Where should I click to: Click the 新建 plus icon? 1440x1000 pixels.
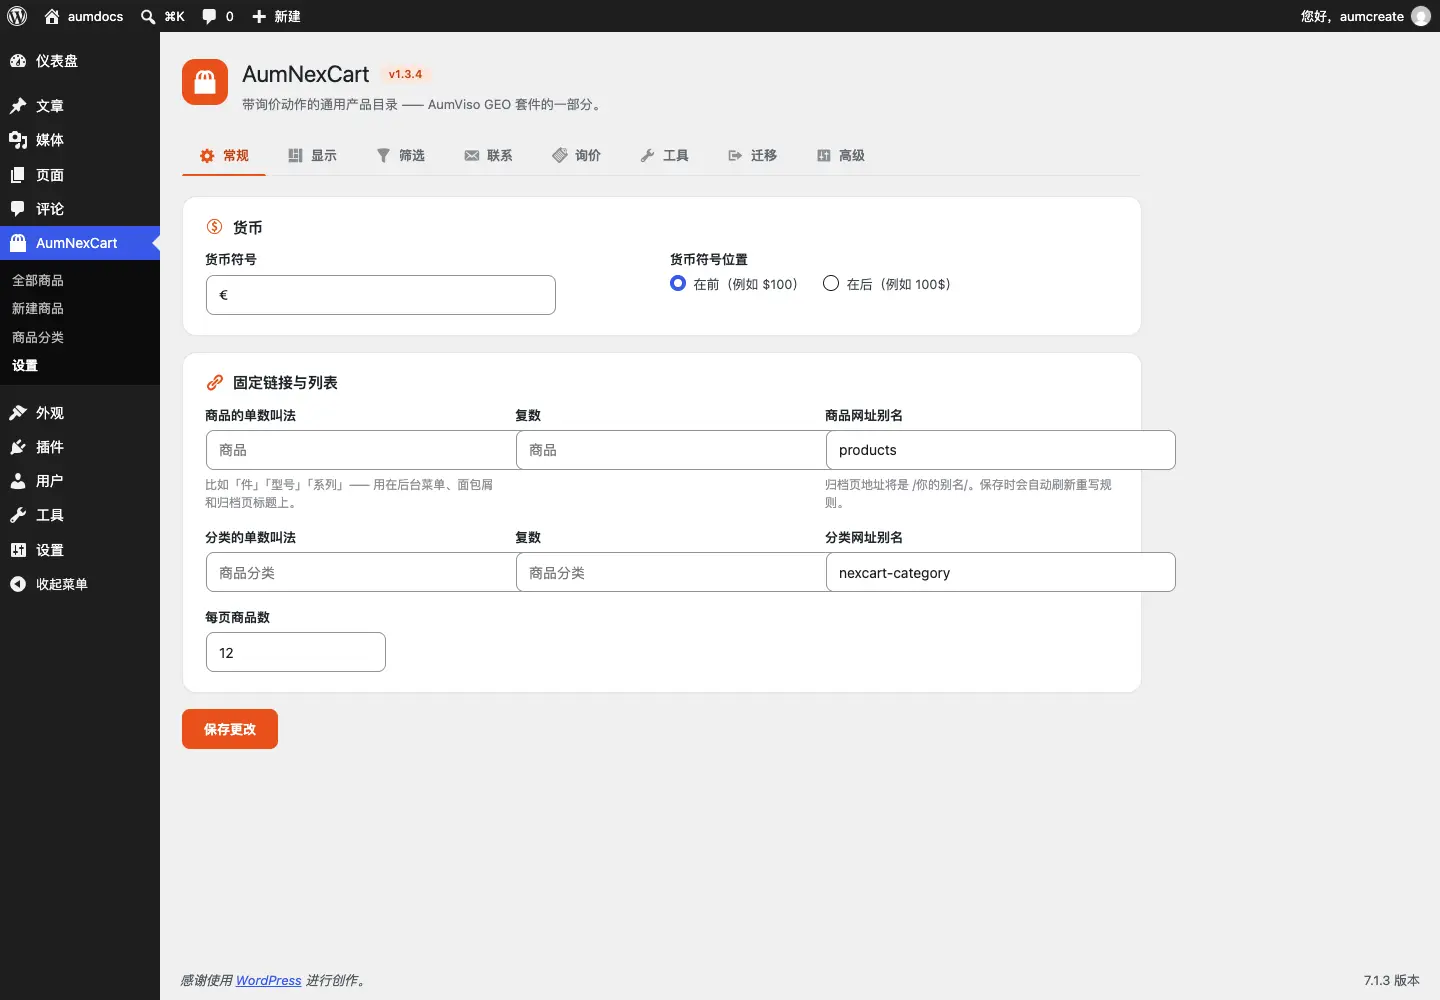pyautogui.click(x=259, y=16)
